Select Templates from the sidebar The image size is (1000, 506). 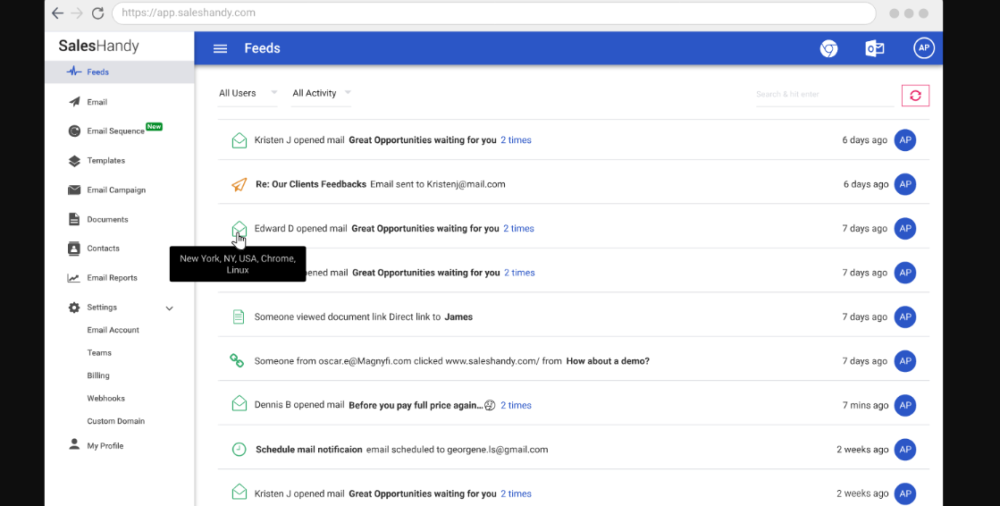point(105,160)
